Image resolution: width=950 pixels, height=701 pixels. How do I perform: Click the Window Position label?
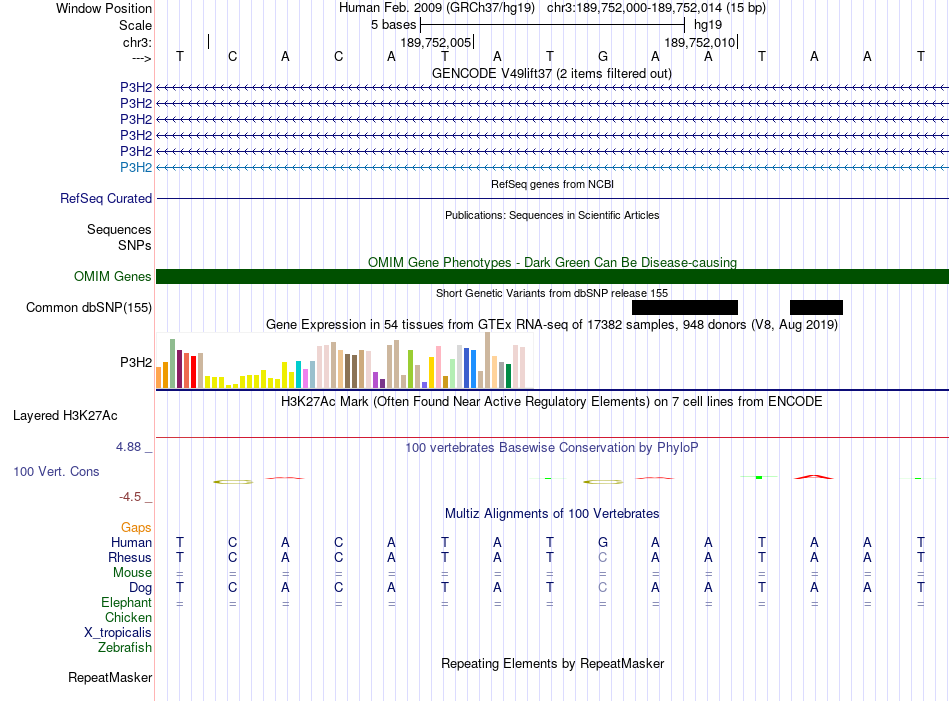point(104,8)
